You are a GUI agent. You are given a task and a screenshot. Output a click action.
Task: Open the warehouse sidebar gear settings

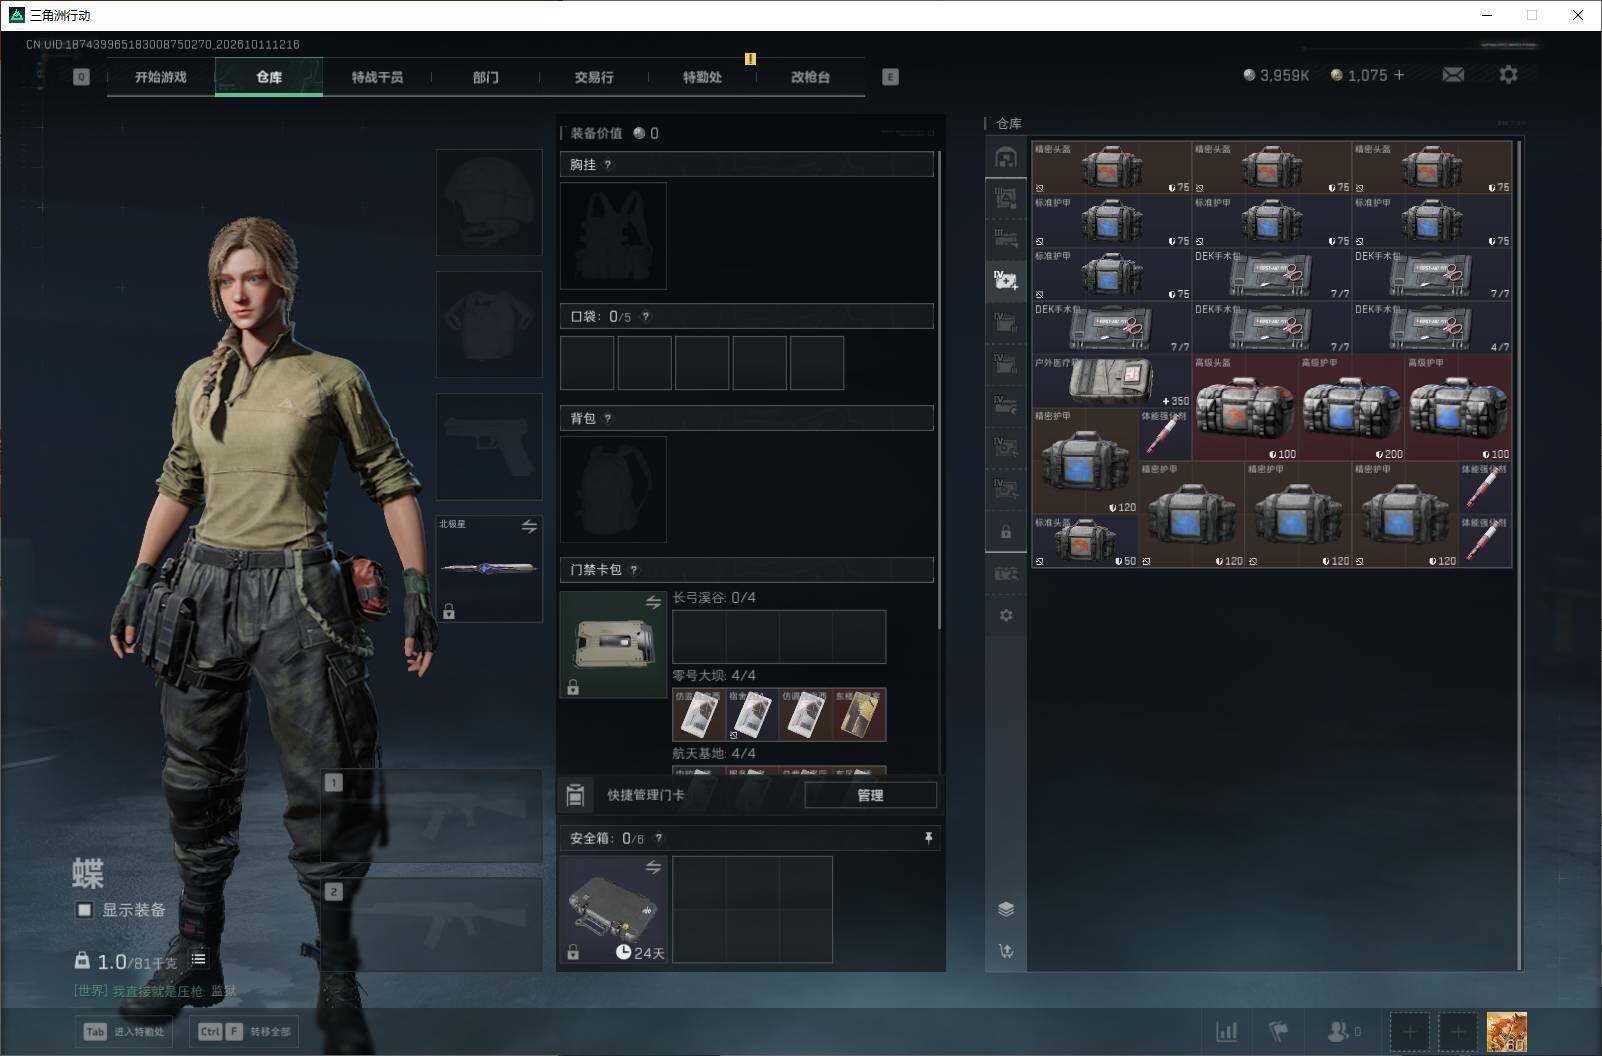1006,615
